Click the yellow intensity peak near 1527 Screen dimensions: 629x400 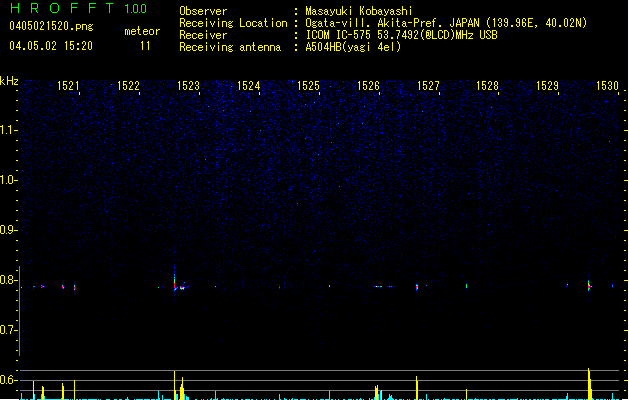point(417,388)
